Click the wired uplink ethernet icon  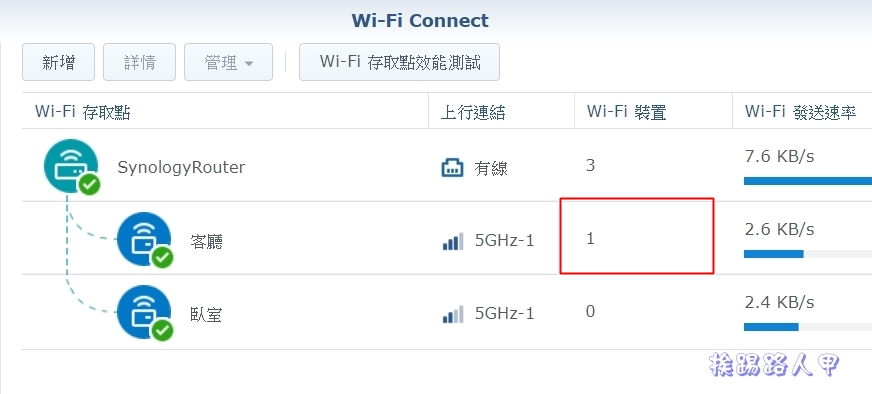(x=452, y=167)
